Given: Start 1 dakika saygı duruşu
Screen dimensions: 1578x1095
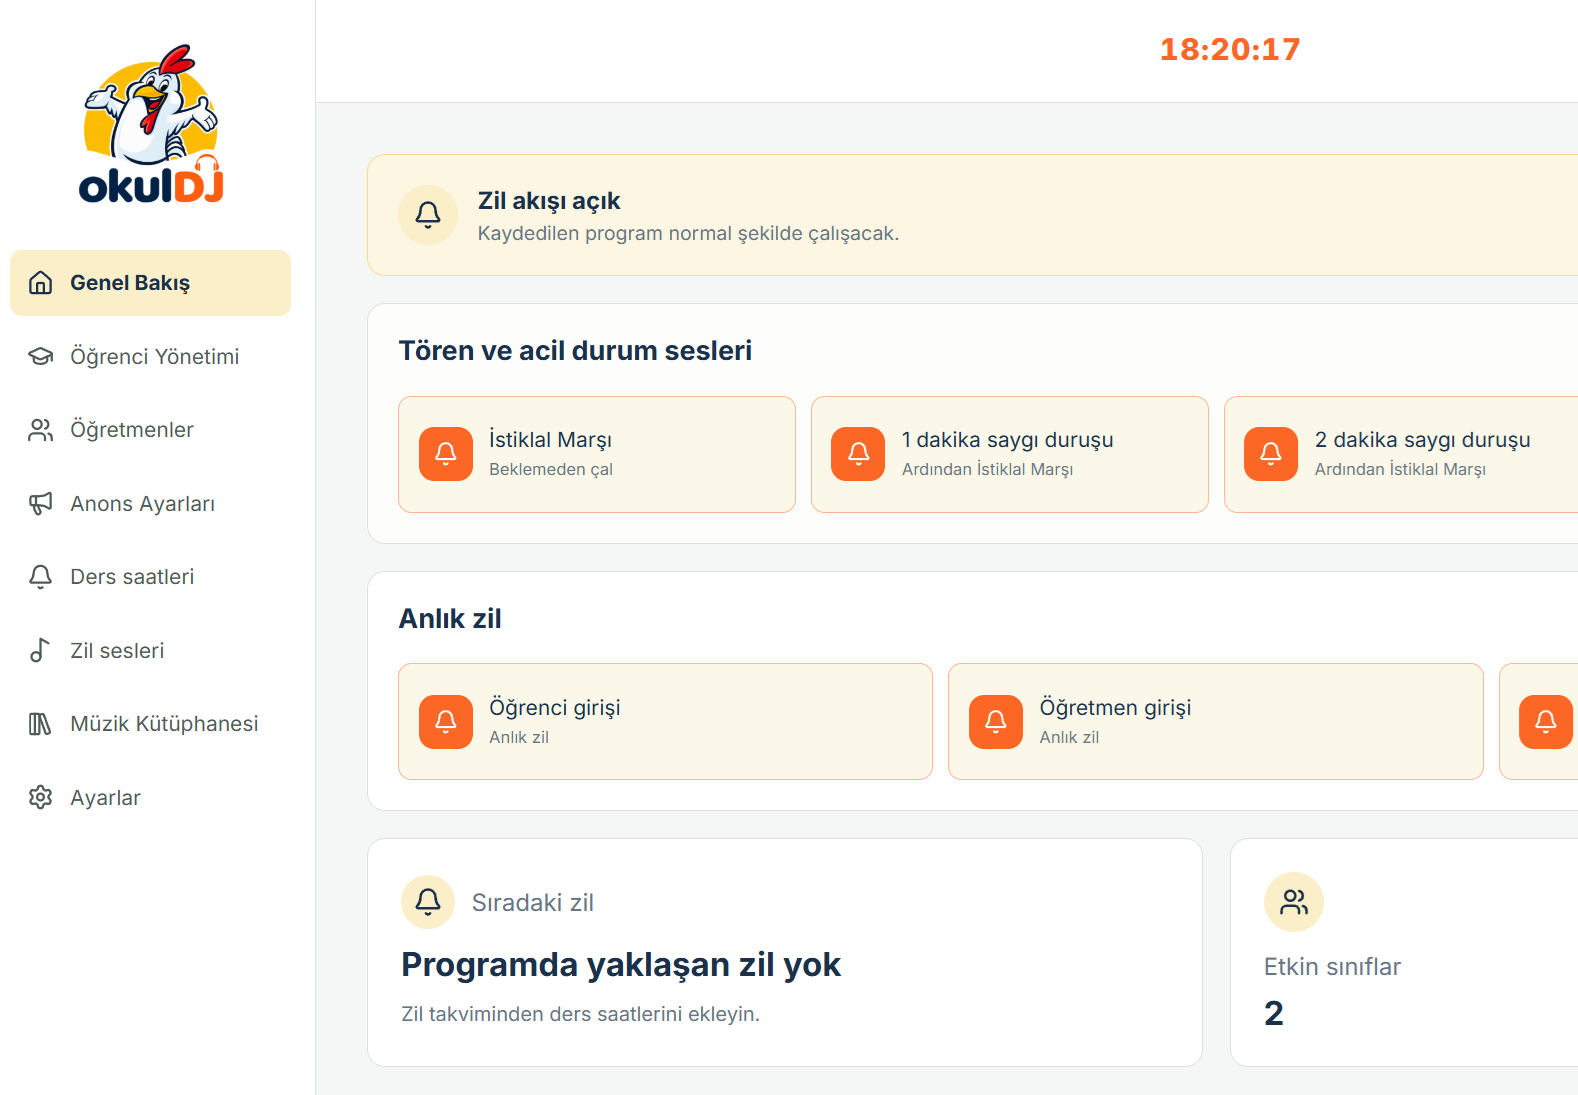Looking at the screenshot, I should click(1010, 454).
